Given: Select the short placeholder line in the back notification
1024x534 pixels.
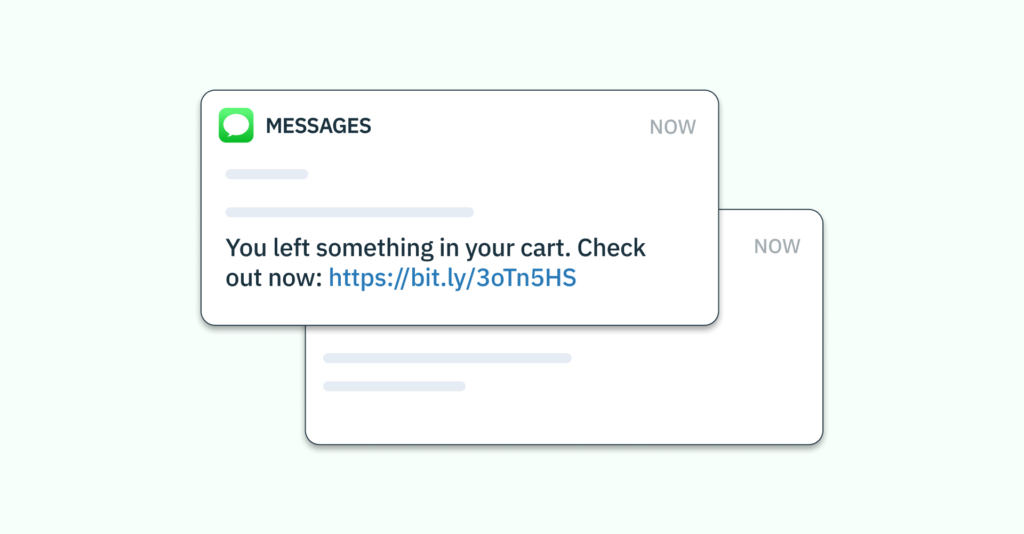Looking at the screenshot, I should (x=394, y=386).
